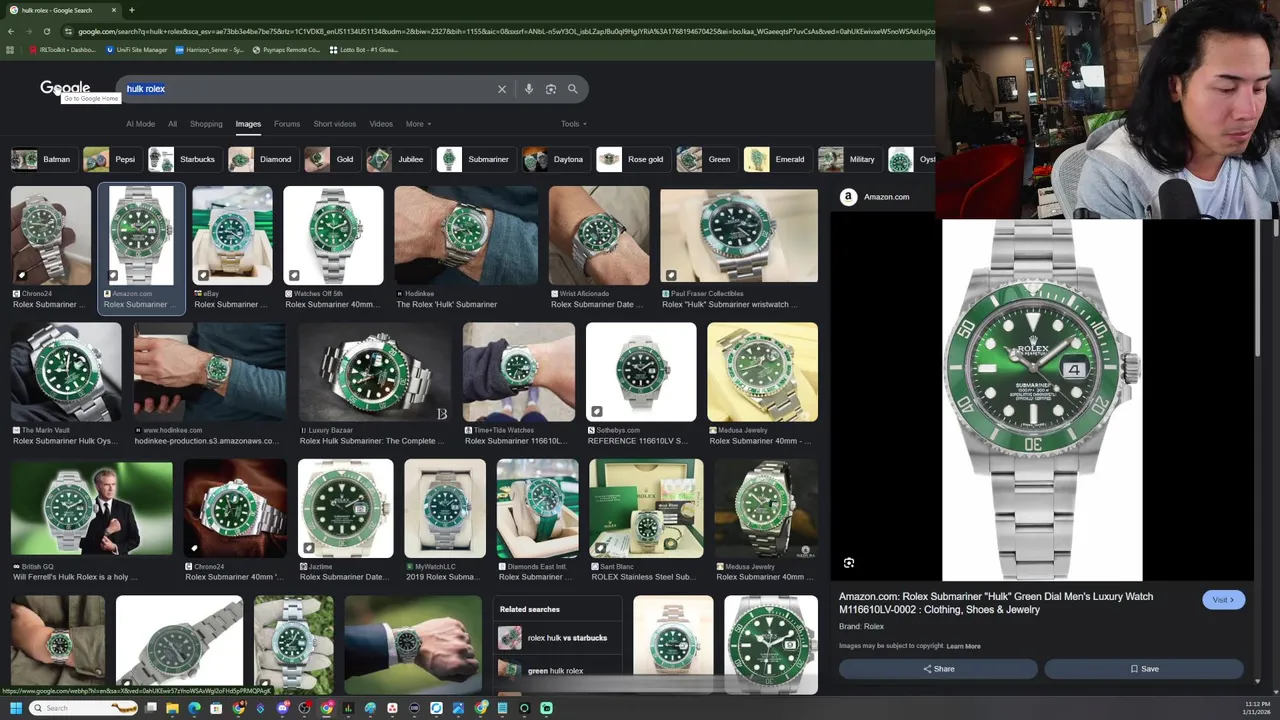This screenshot has height=720, width=1280.
Task: Open the eBay Rolex Submariner thumbnail
Action: click(x=232, y=235)
